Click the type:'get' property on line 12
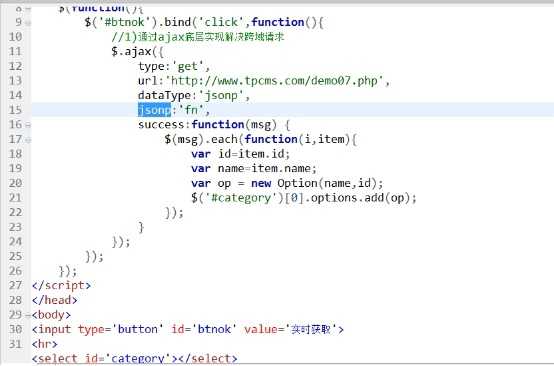The width and height of the screenshot is (554, 366). 174,66
